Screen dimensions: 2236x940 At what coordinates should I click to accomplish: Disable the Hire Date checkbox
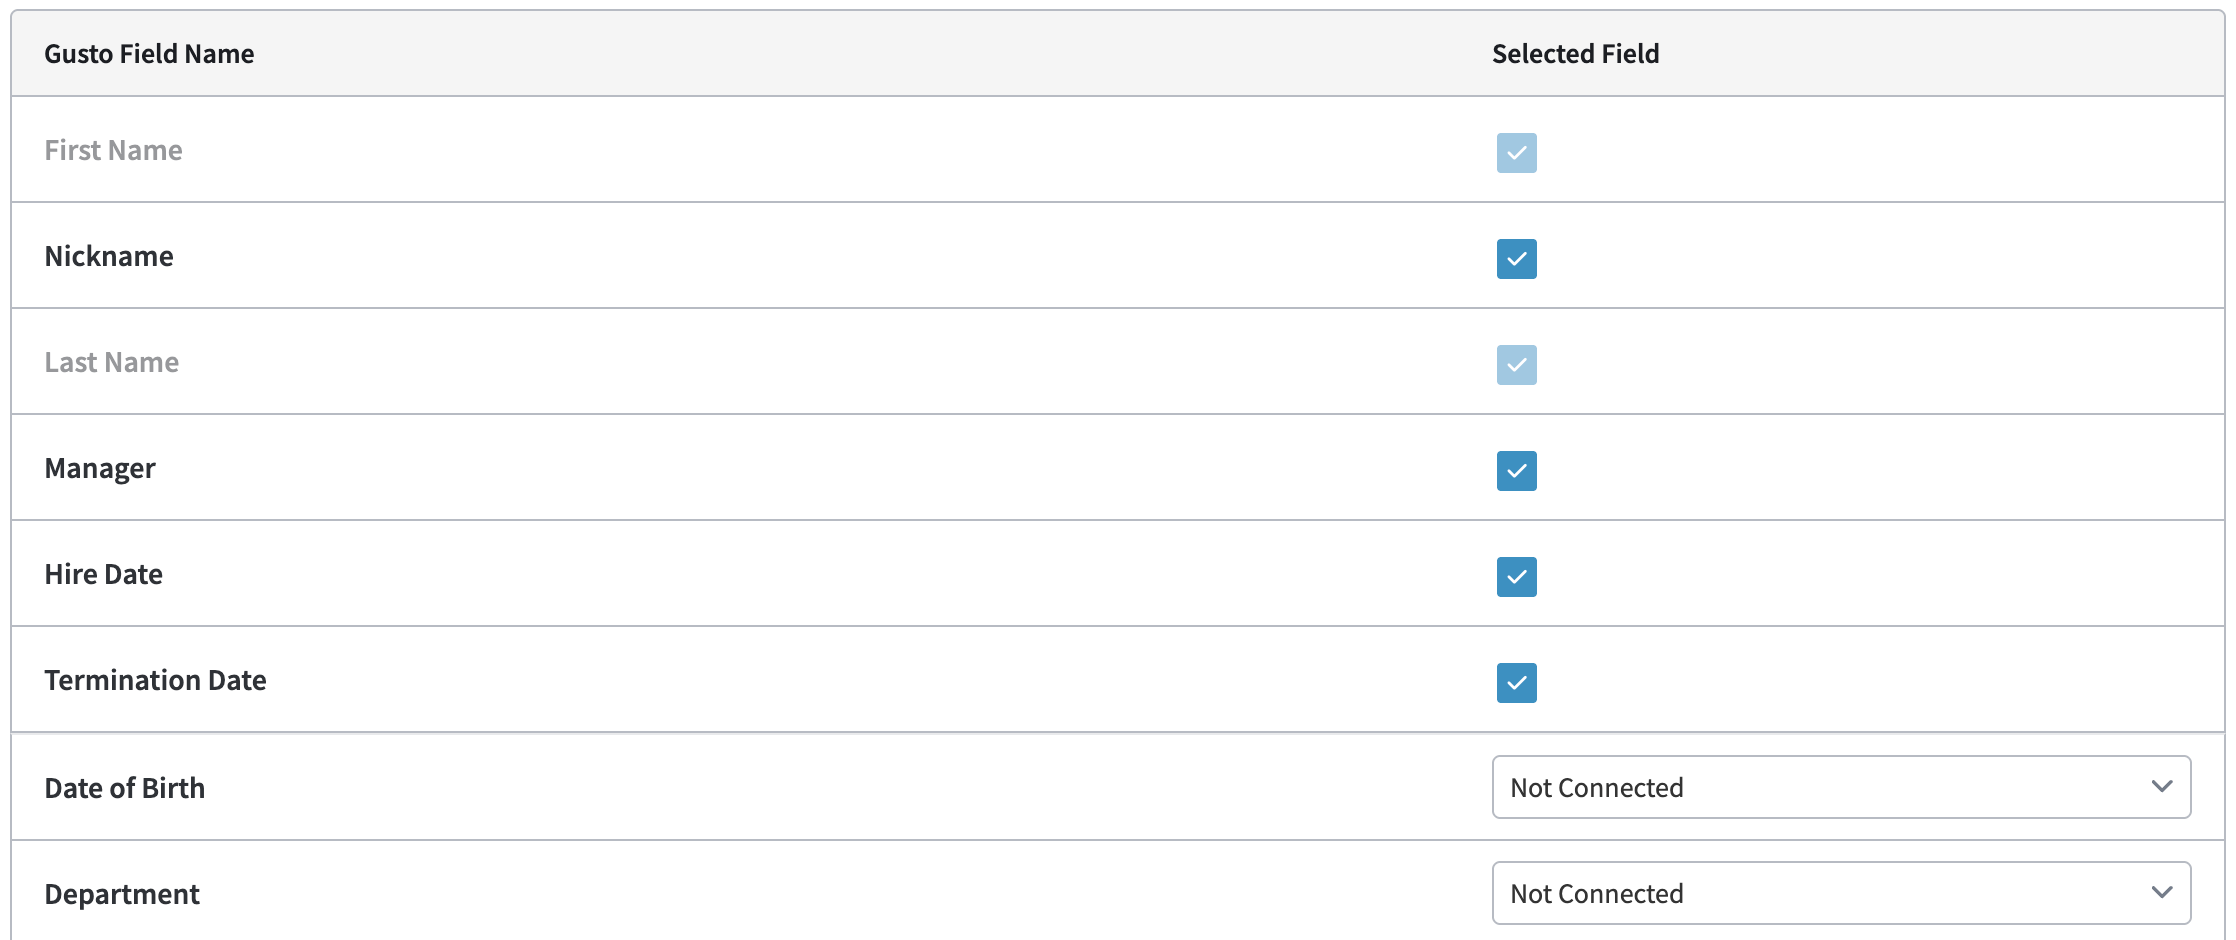[1516, 577]
